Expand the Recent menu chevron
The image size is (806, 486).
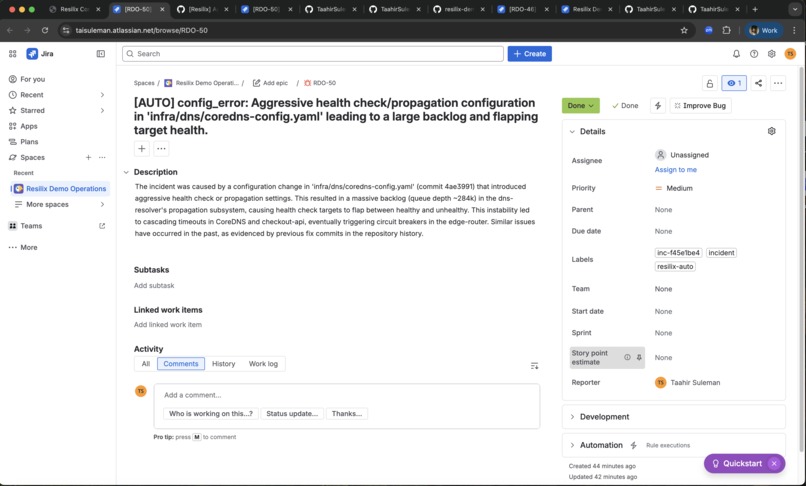click(x=102, y=95)
